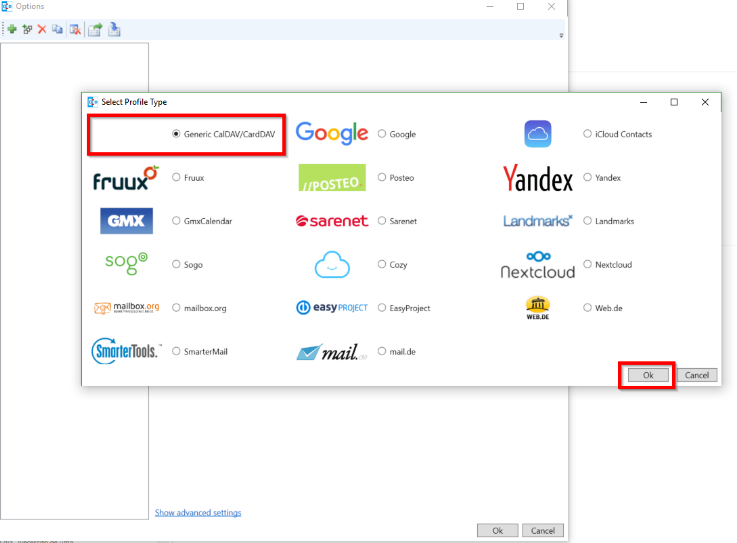
Task: Close the Options window
Action: [551, 7]
